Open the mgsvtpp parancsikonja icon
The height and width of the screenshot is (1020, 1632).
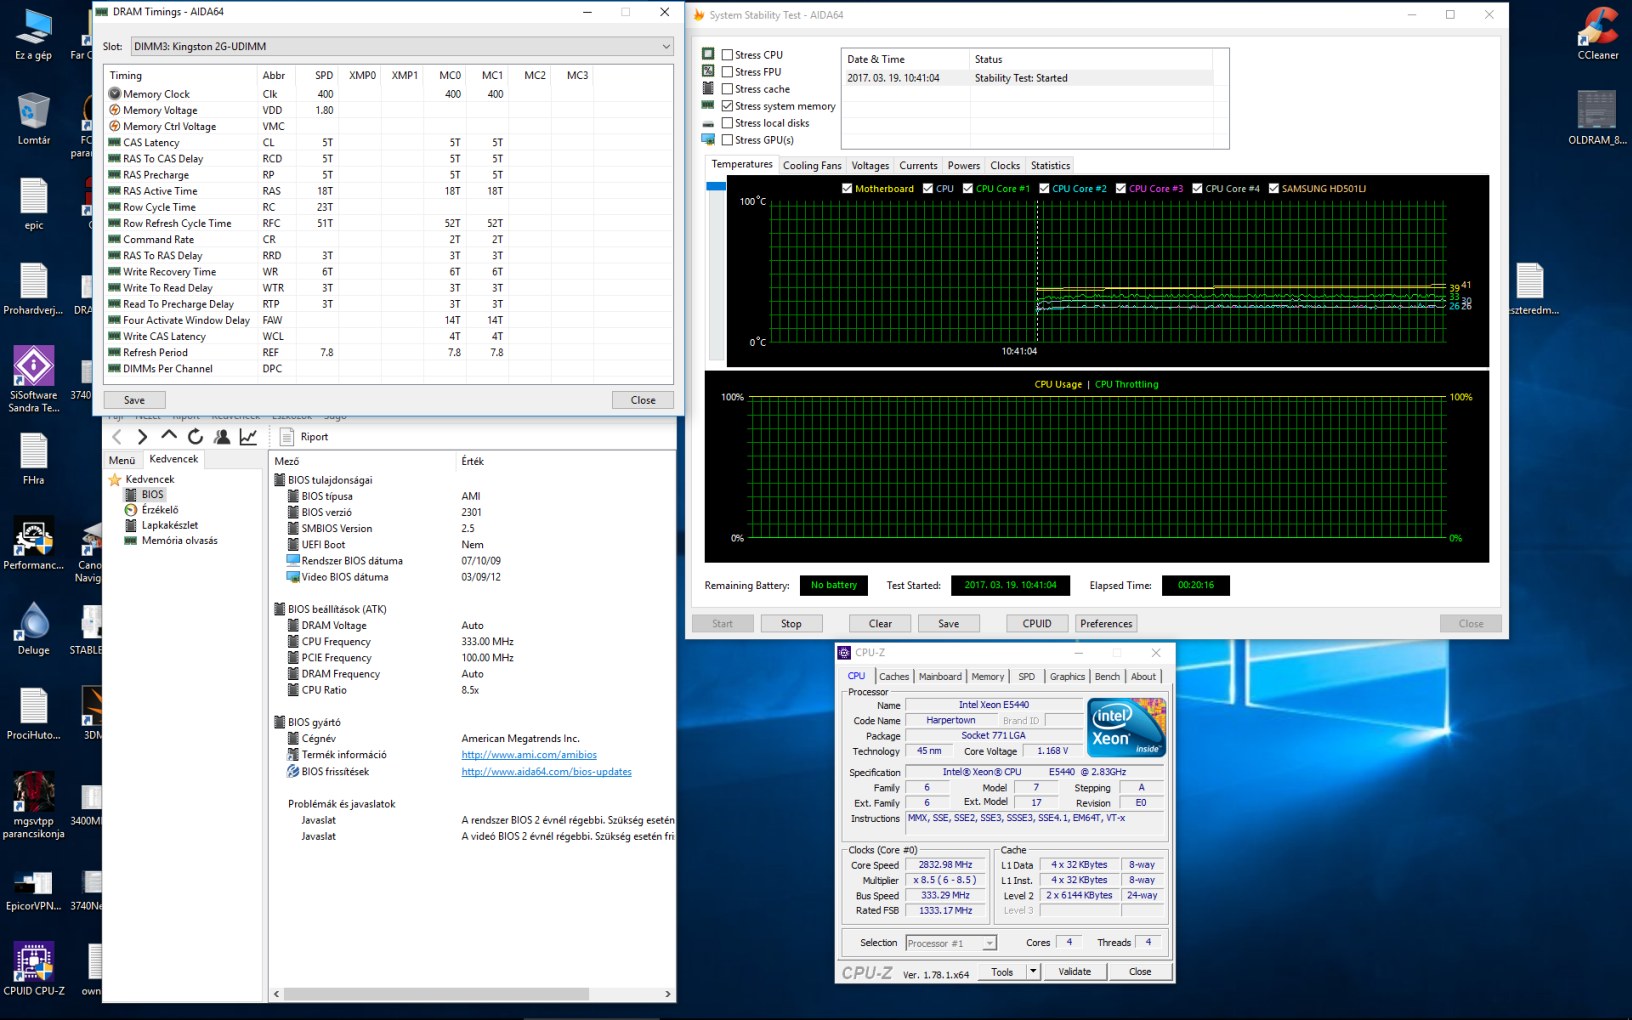click(x=34, y=805)
